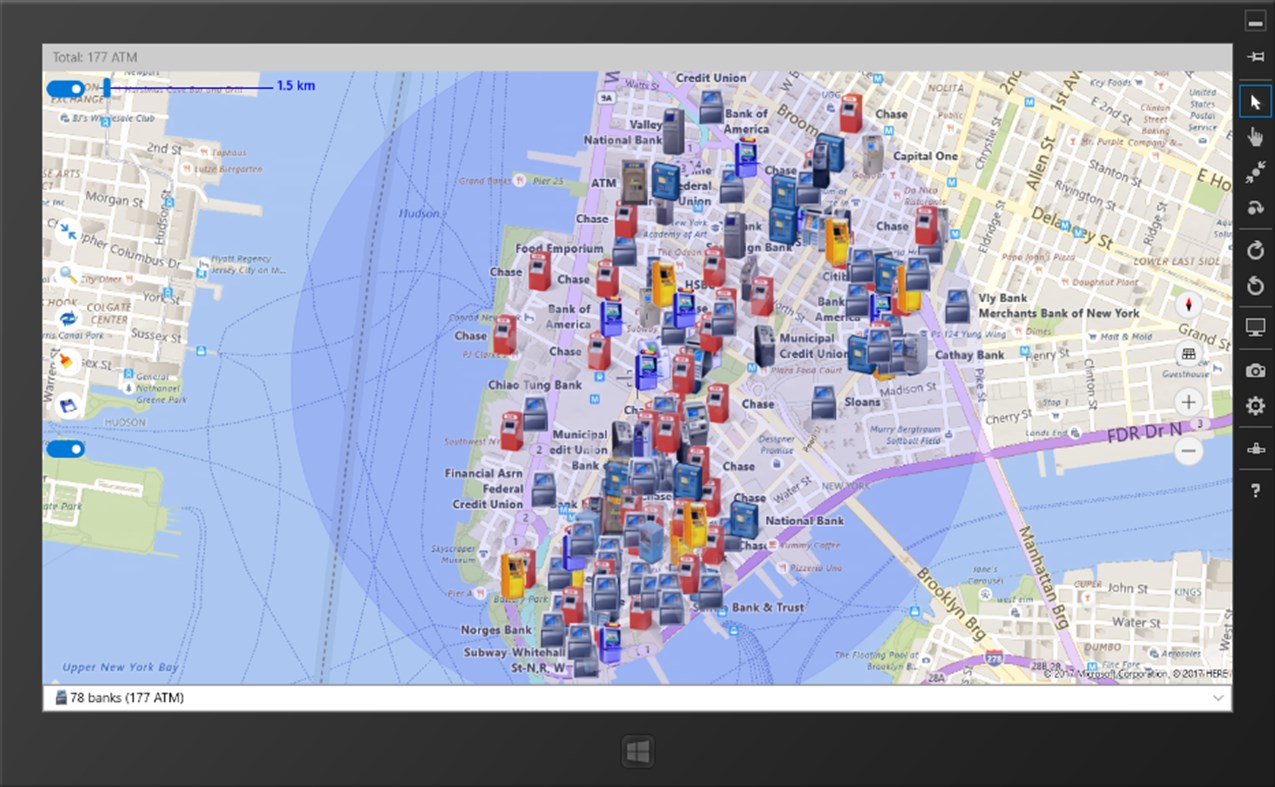Rotate simulator counterclockwise
The width and height of the screenshot is (1275, 787).
pyautogui.click(x=1255, y=287)
